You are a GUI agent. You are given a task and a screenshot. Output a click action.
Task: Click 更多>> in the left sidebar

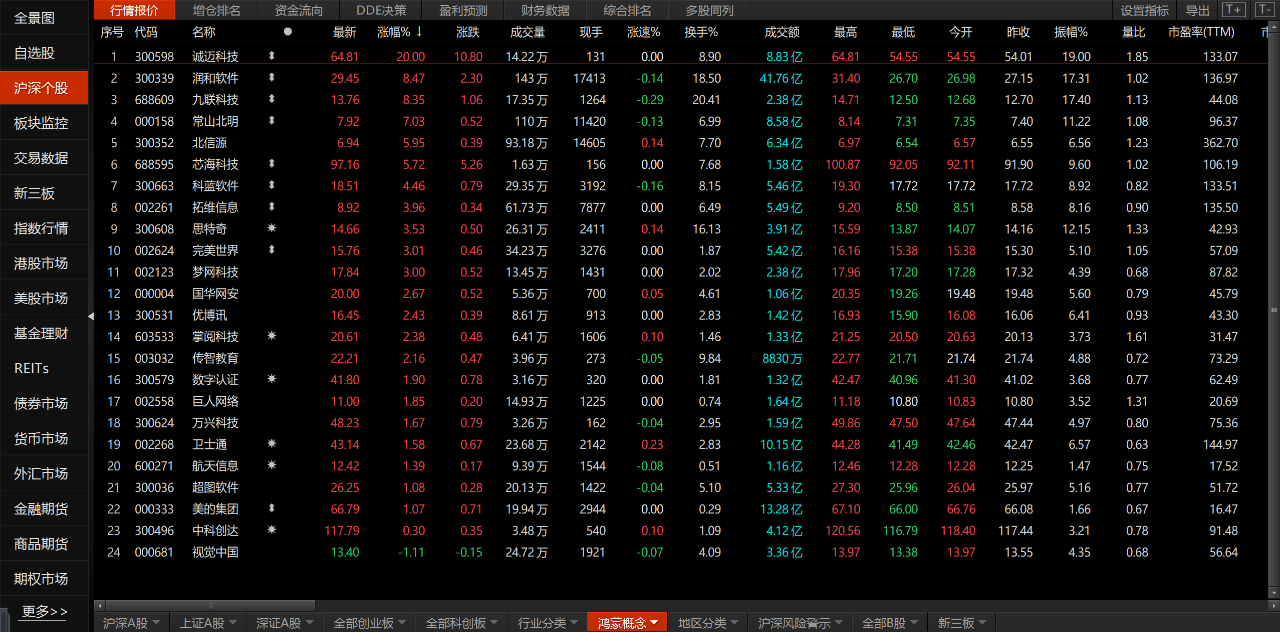[x=45, y=611]
